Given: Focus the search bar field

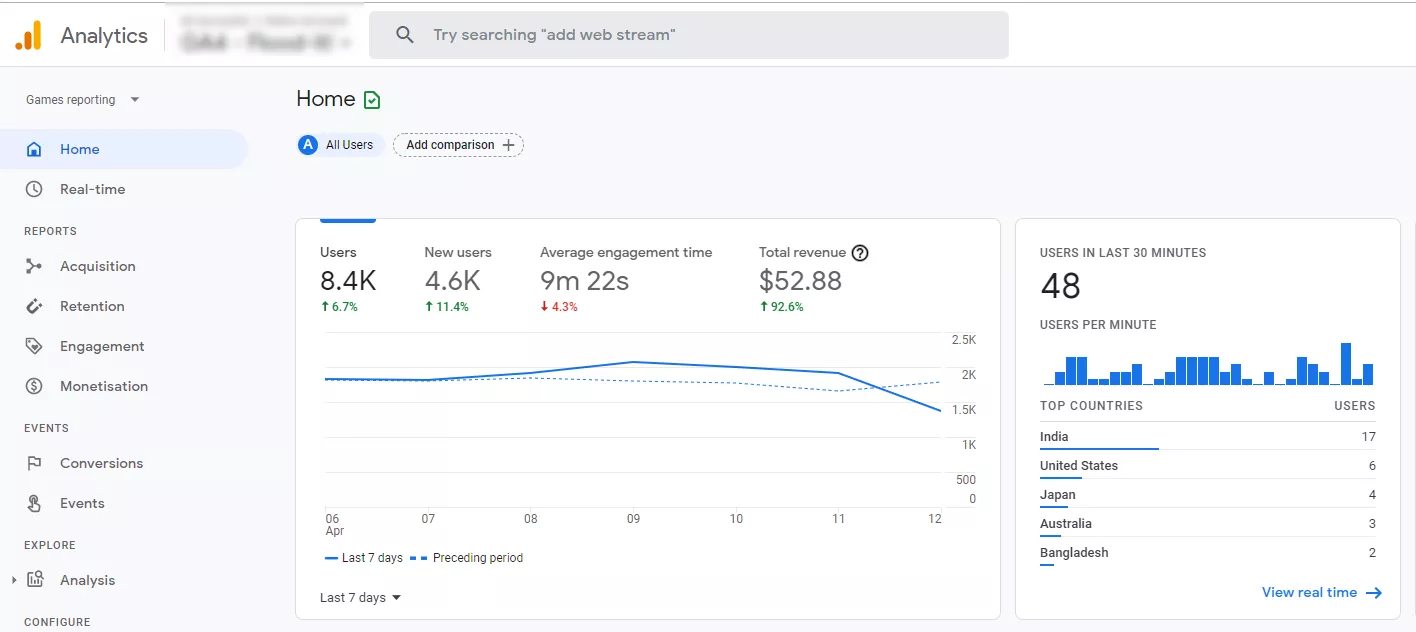Looking at the screenshot, I should pos(688,35).
